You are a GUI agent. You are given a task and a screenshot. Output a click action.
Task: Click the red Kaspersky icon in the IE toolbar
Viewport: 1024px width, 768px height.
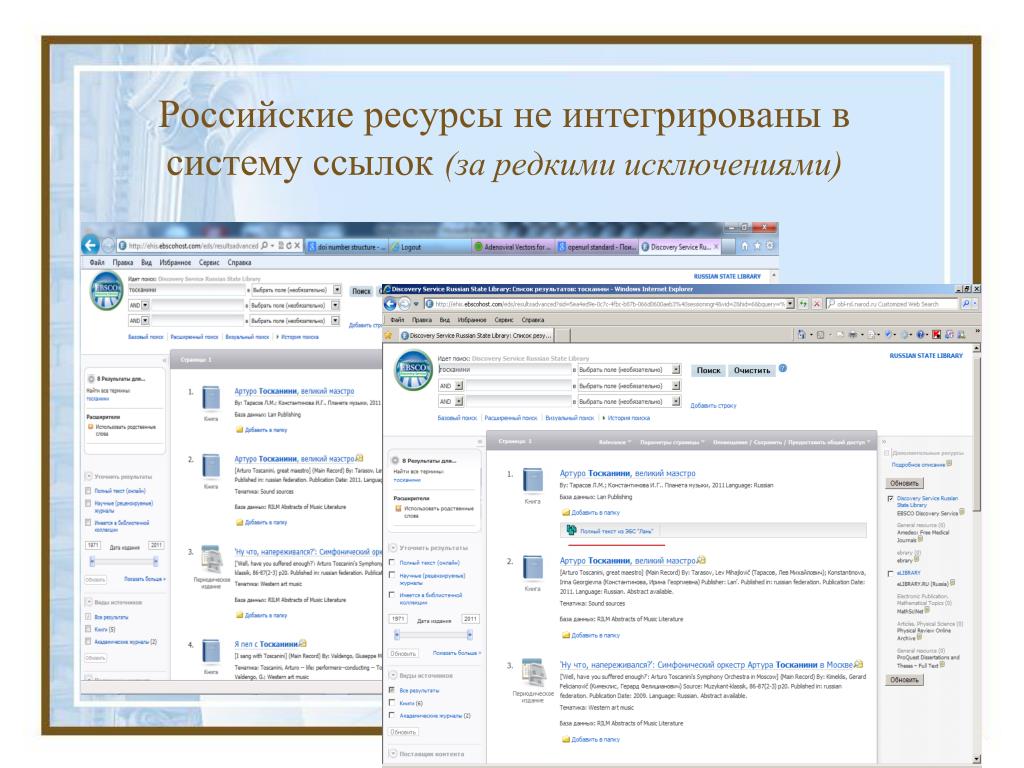[x=936, y=335]
